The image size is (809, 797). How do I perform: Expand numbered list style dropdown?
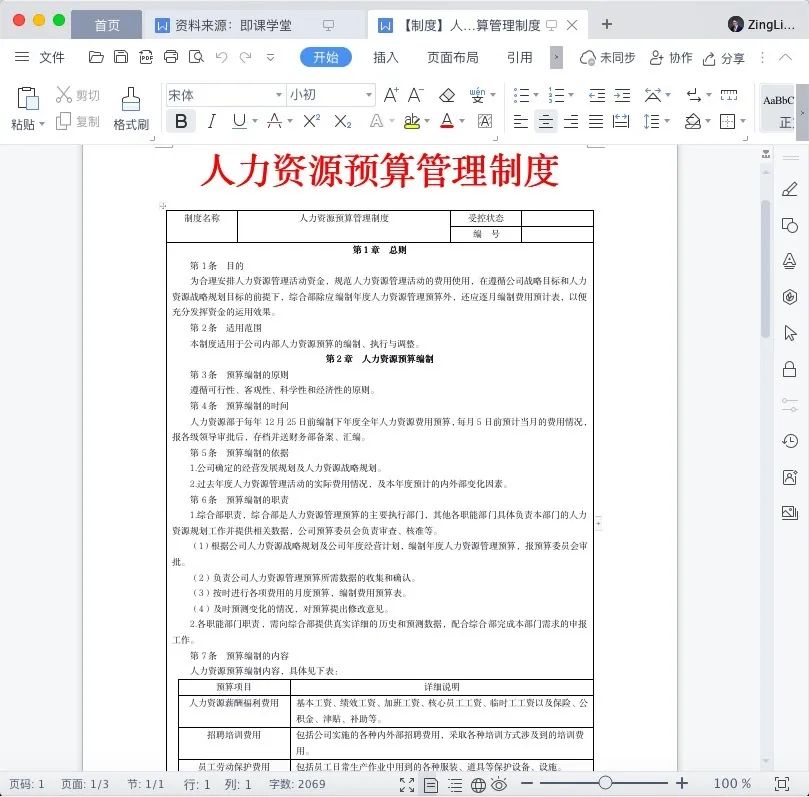point(571,95)
